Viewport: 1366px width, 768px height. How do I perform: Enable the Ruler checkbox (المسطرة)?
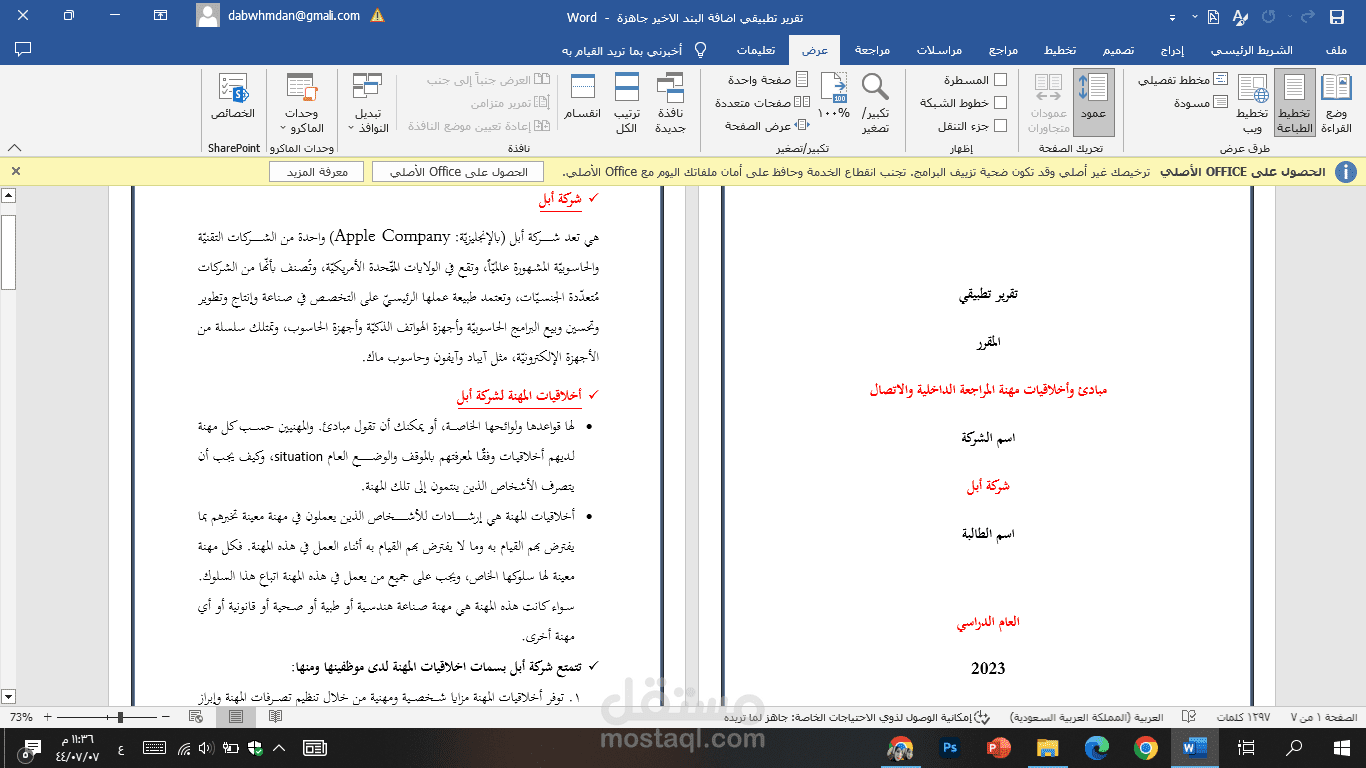(1000, 80)
